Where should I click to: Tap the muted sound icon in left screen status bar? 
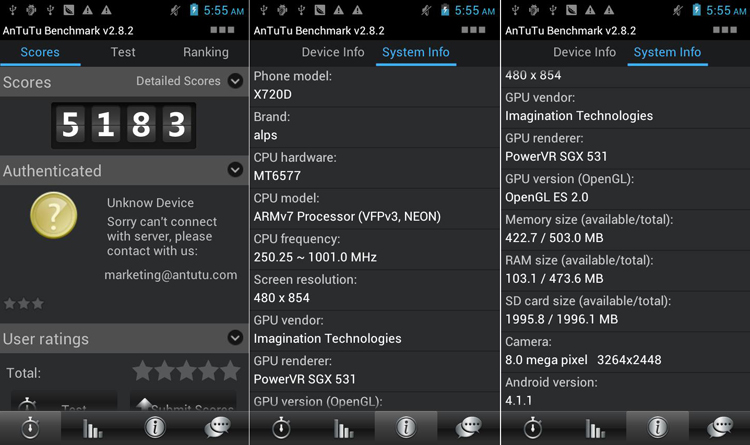175,10
